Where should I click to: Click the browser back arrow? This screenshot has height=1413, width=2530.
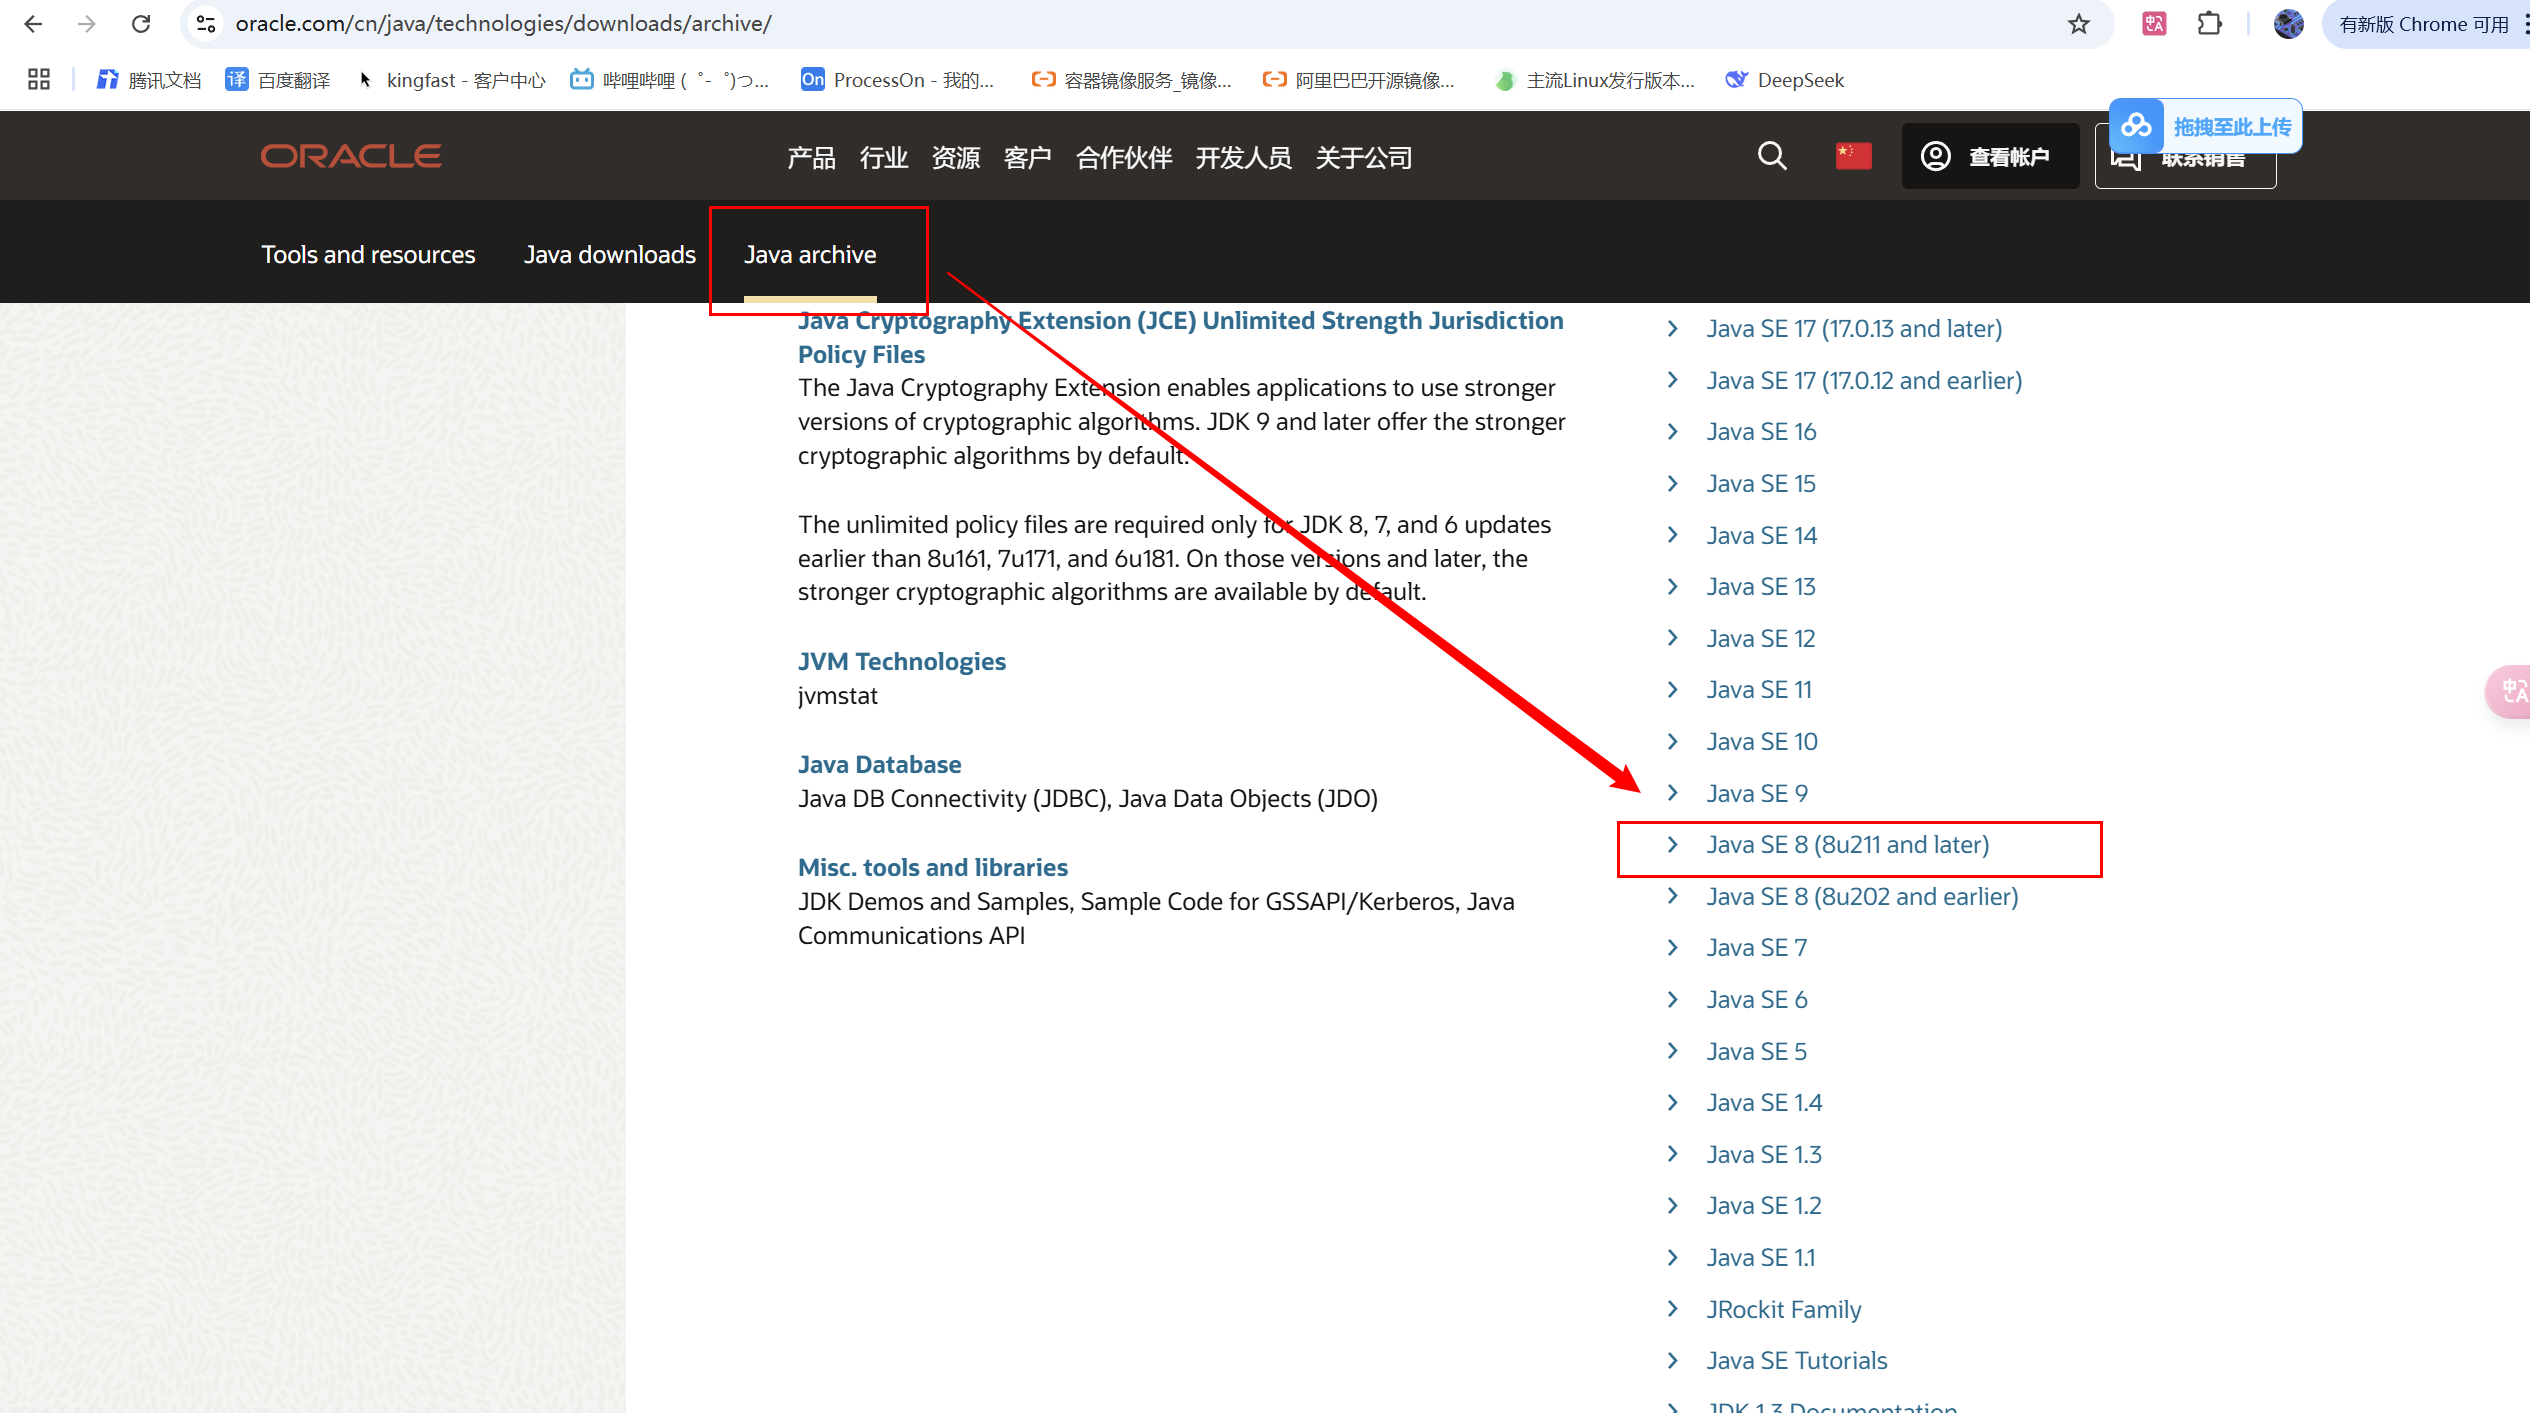tap(33, 24)
